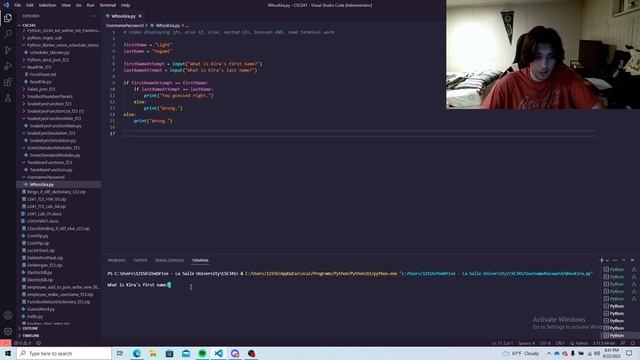The image size is (640, 360).
Task: Click the terminal input prompt line
Action: tap(139, 285)
